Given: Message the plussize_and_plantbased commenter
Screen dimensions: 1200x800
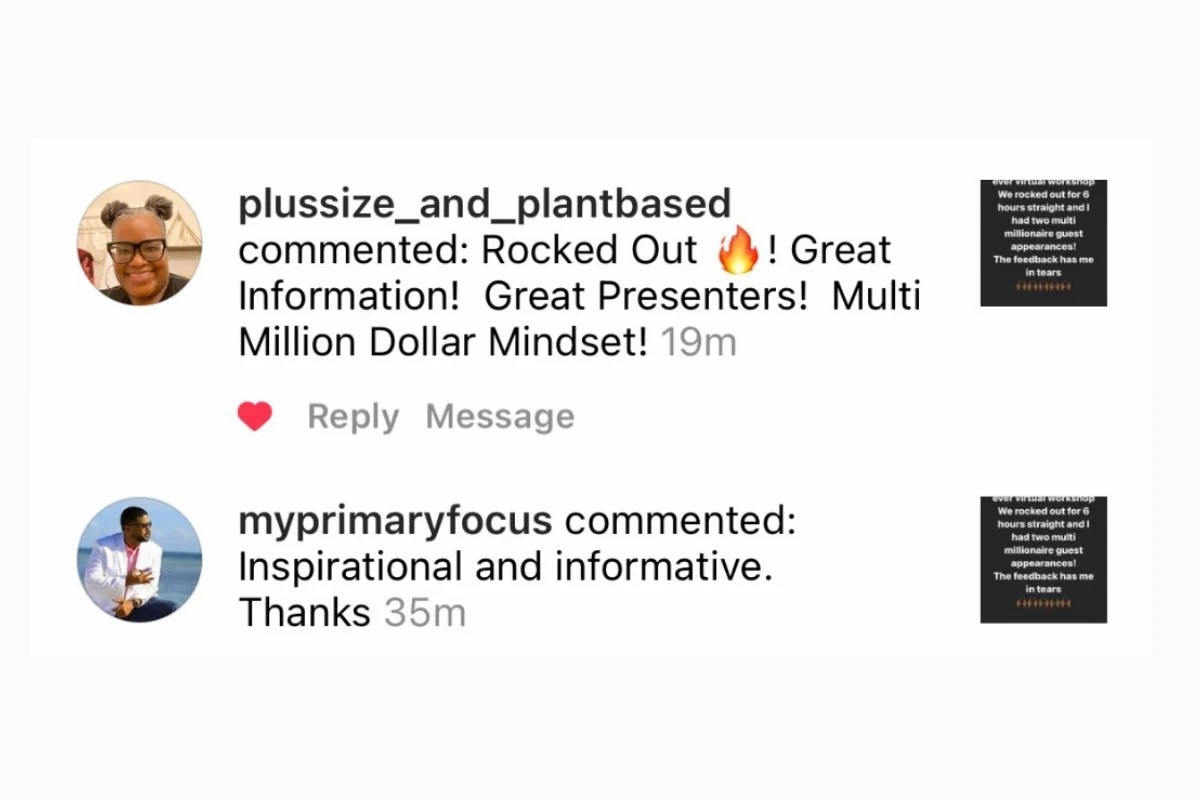Looking at the screenshot, I should coord(500,417).
